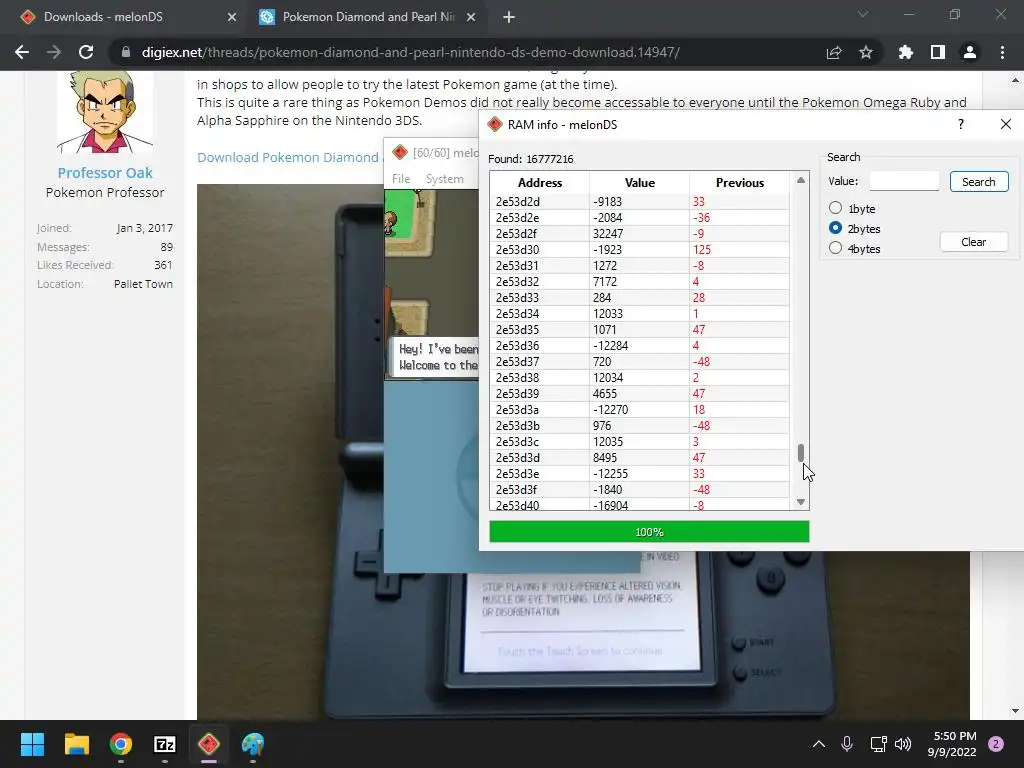Click the volume speaker tray icon
1024x768 pixels.
903,744
